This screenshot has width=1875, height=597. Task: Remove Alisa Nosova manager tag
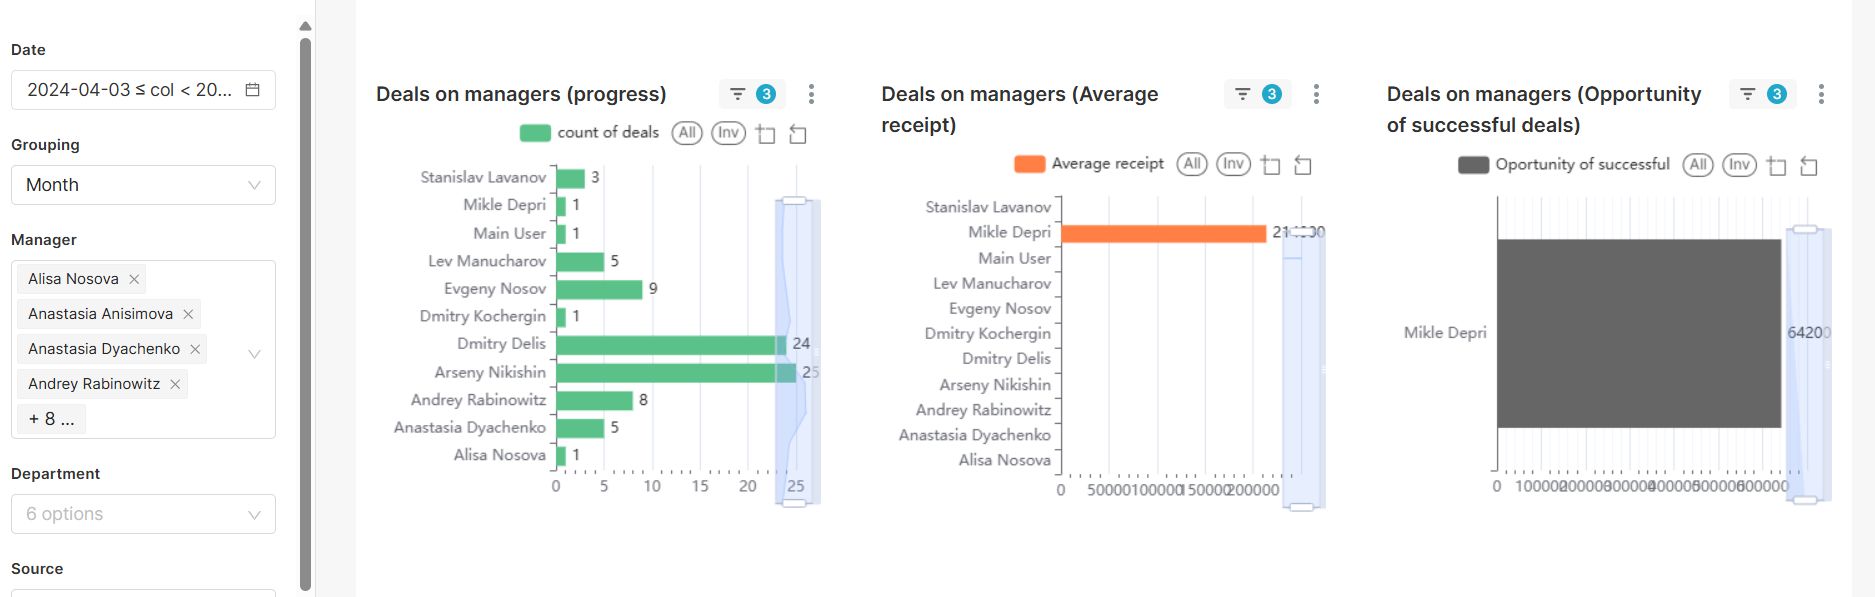tap(134, 279)
